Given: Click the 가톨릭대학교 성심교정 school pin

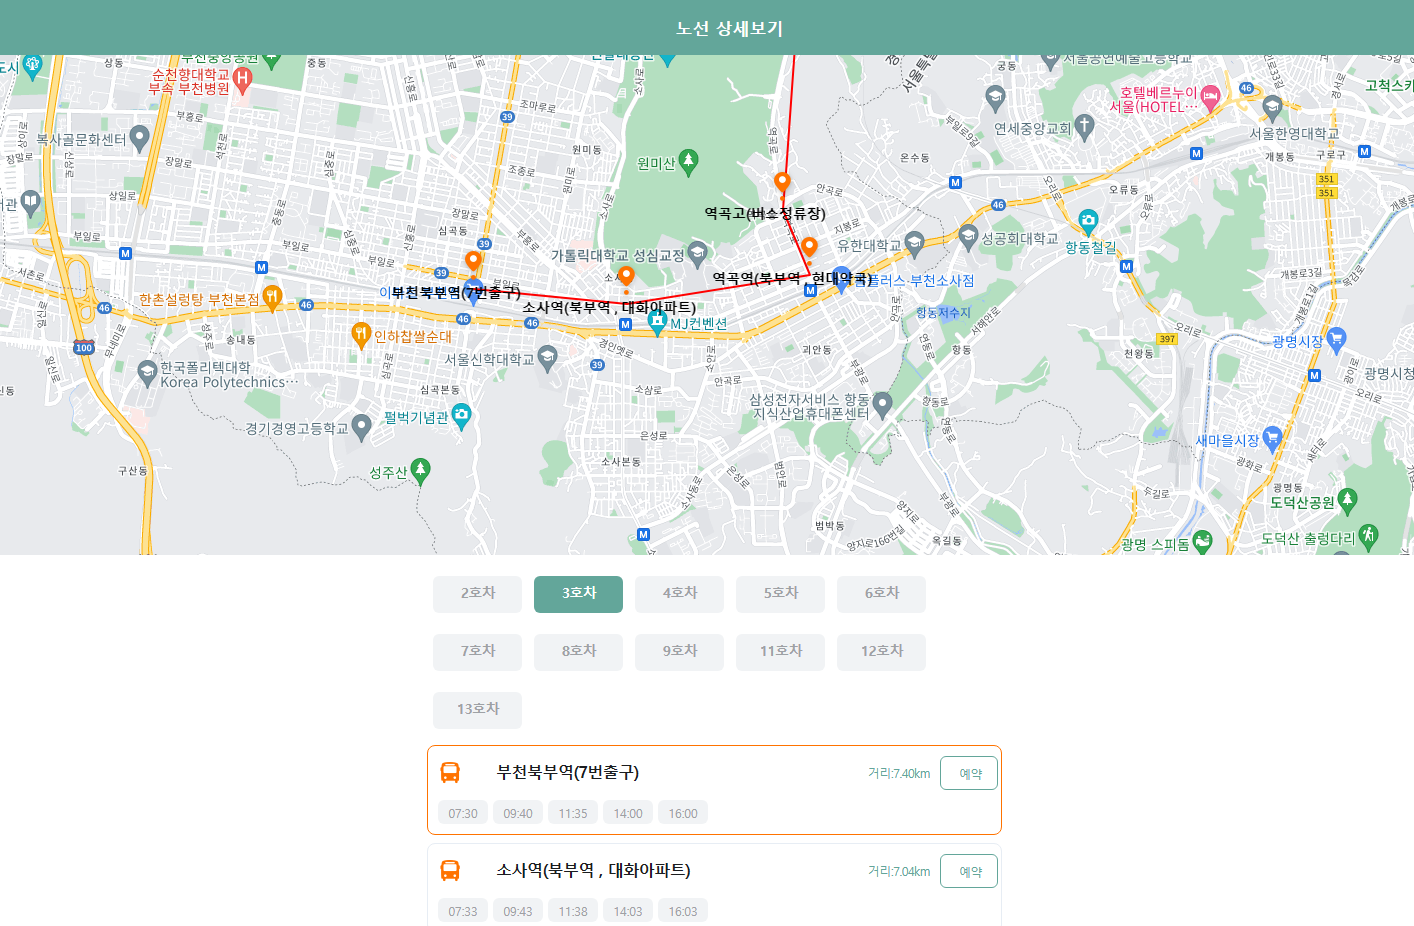Looking at the screenshot, I should point(697,254).
